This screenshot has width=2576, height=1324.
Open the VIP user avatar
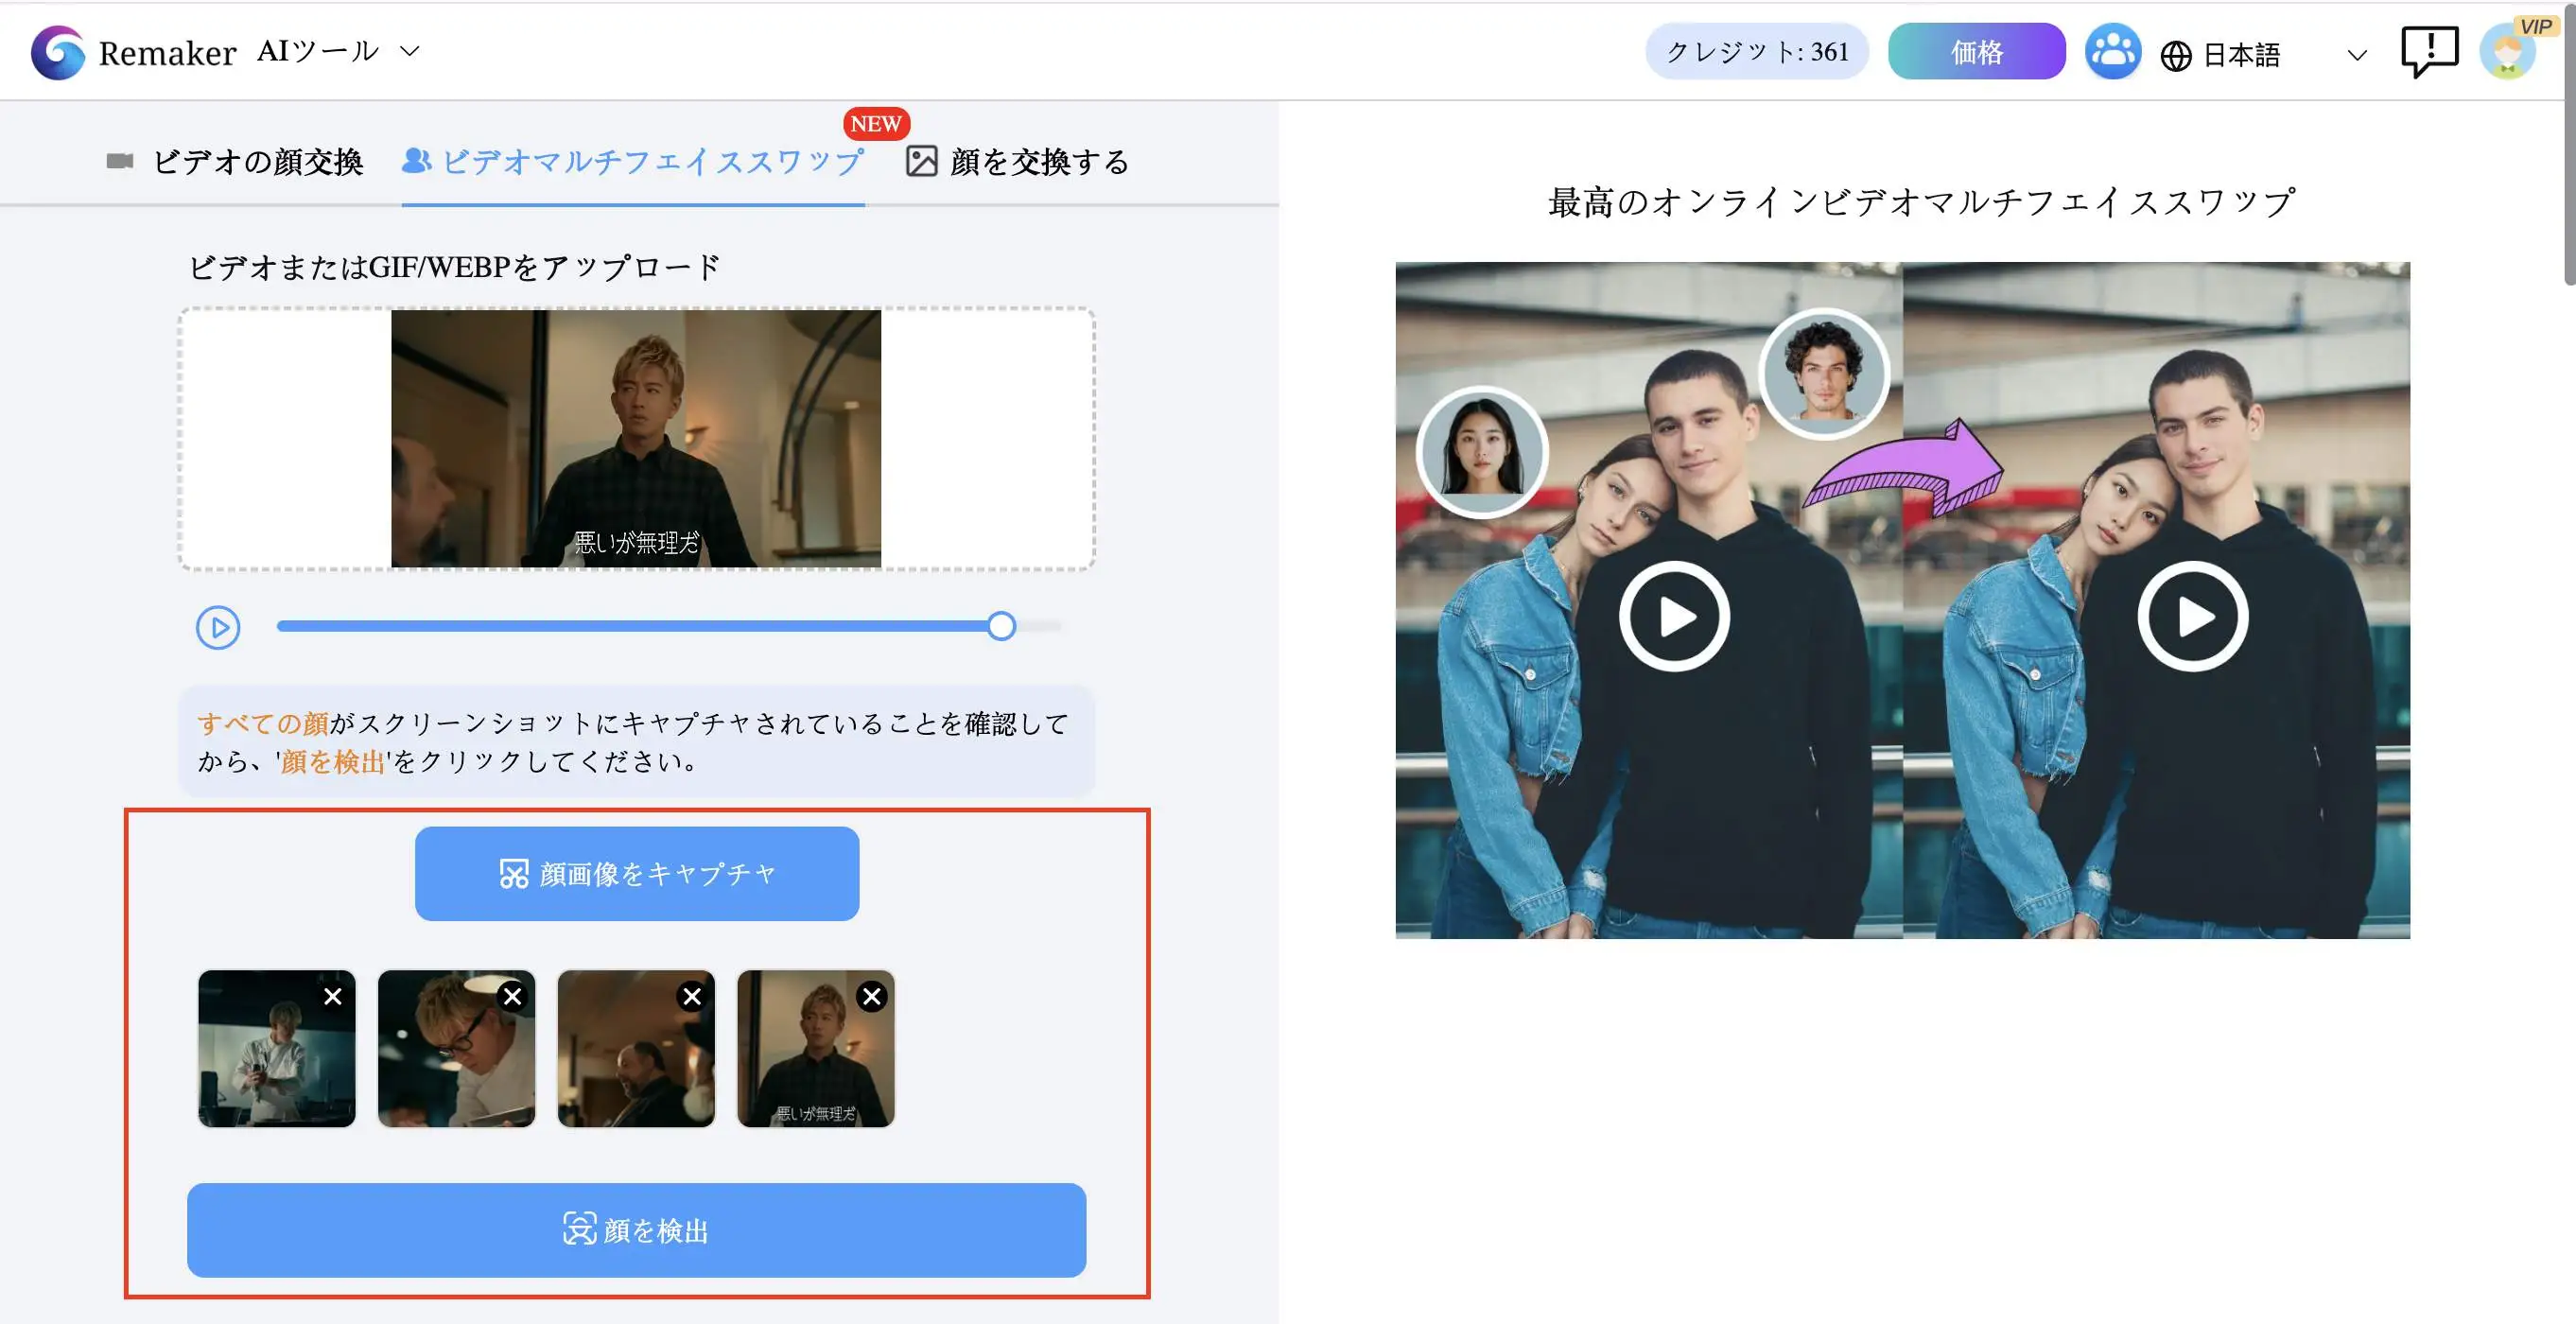click(2509, 51)
